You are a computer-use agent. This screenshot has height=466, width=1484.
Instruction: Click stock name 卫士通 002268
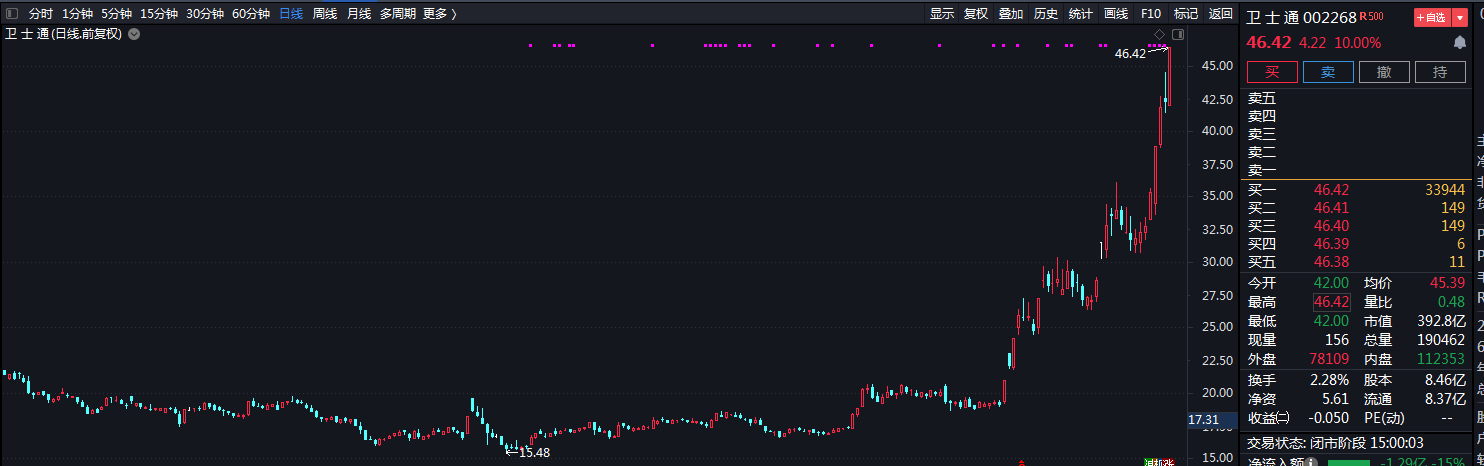pos(1301,17)
